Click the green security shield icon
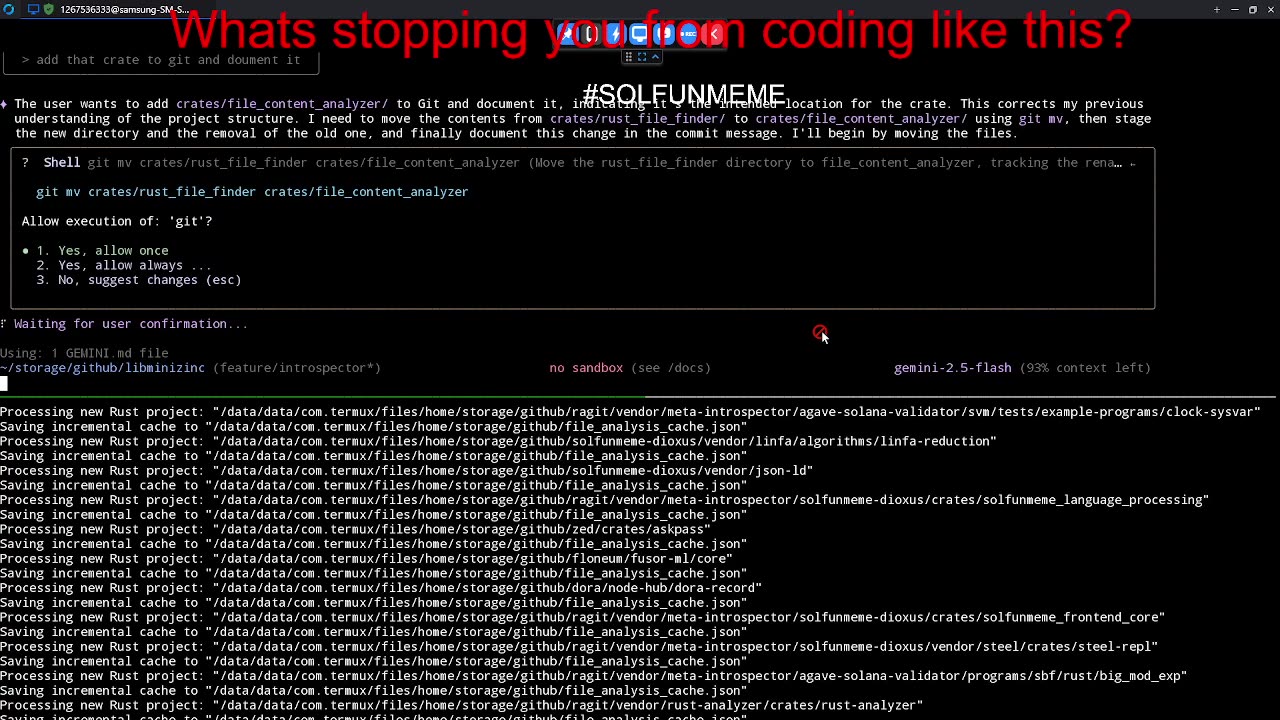 [48, 9]
